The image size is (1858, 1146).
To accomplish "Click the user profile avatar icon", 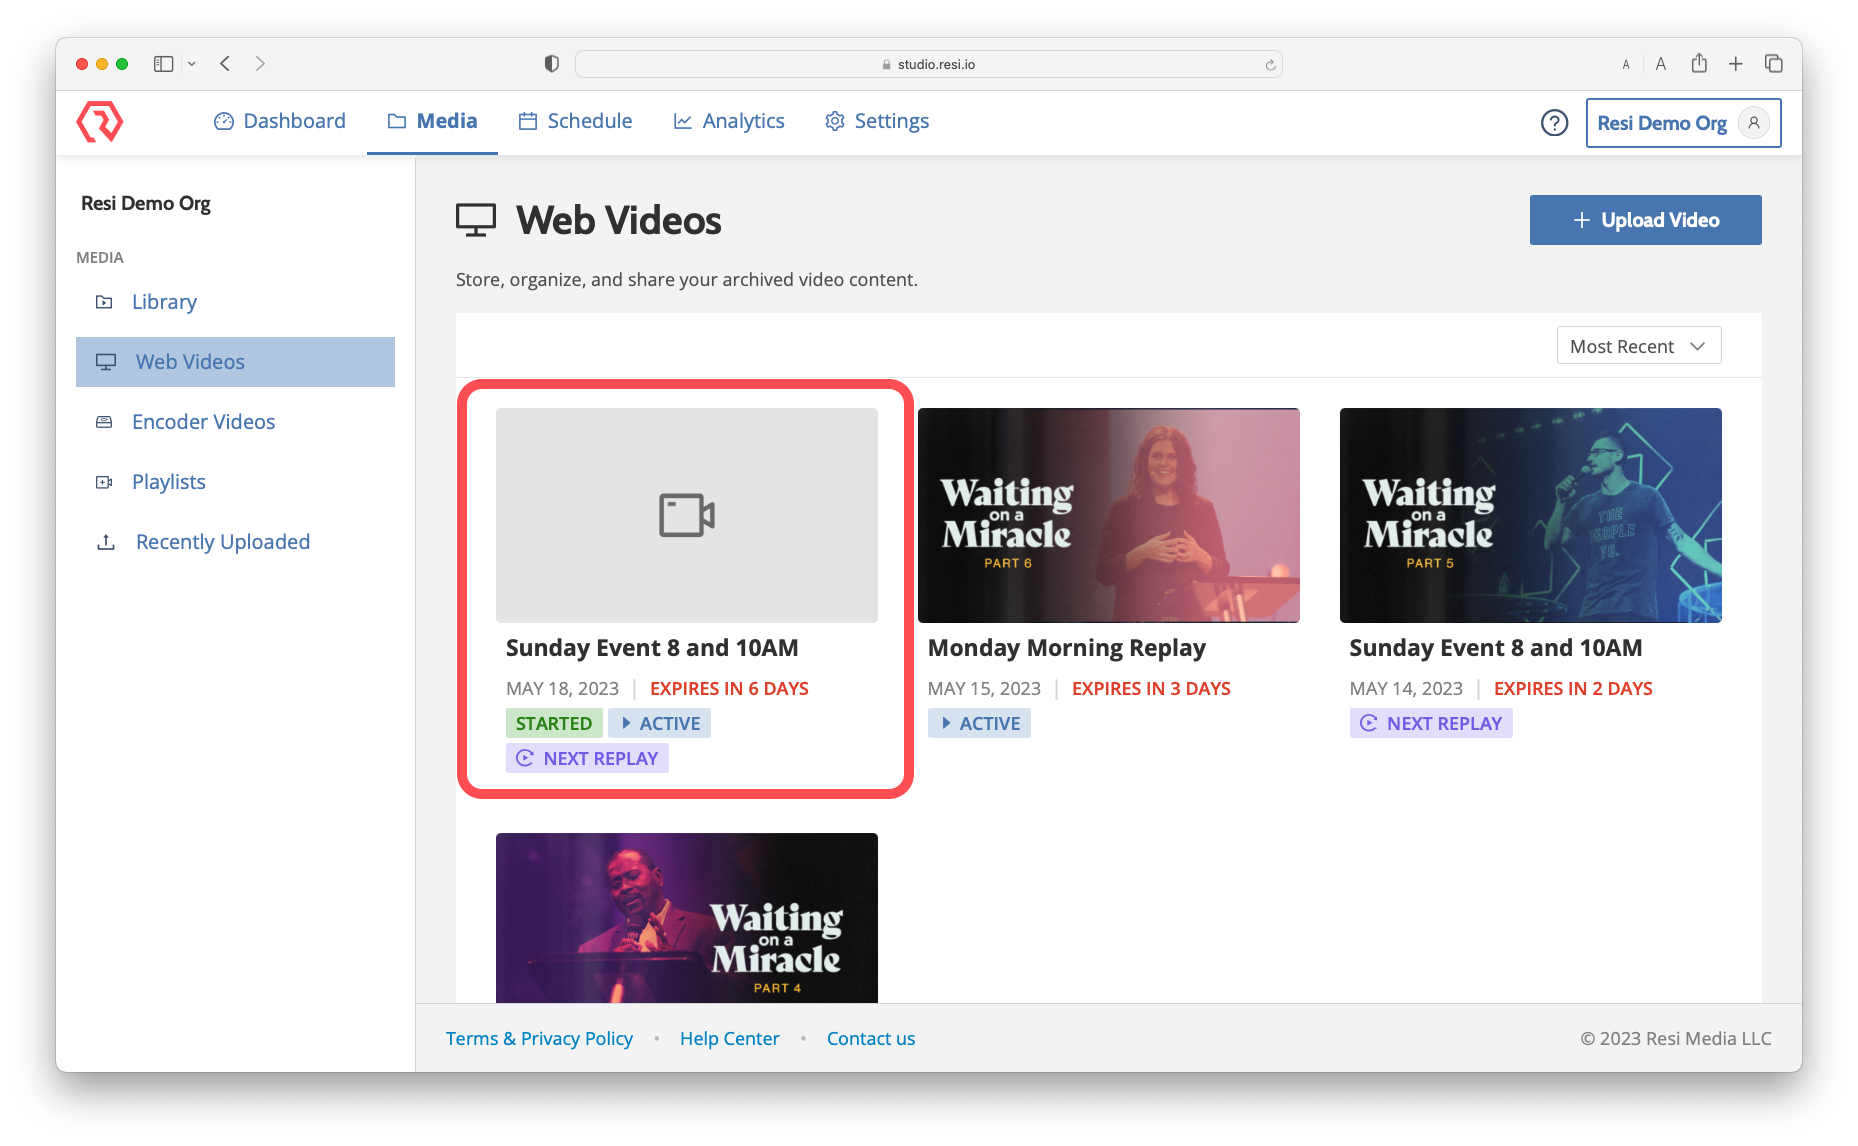I will pos(1753,122).
